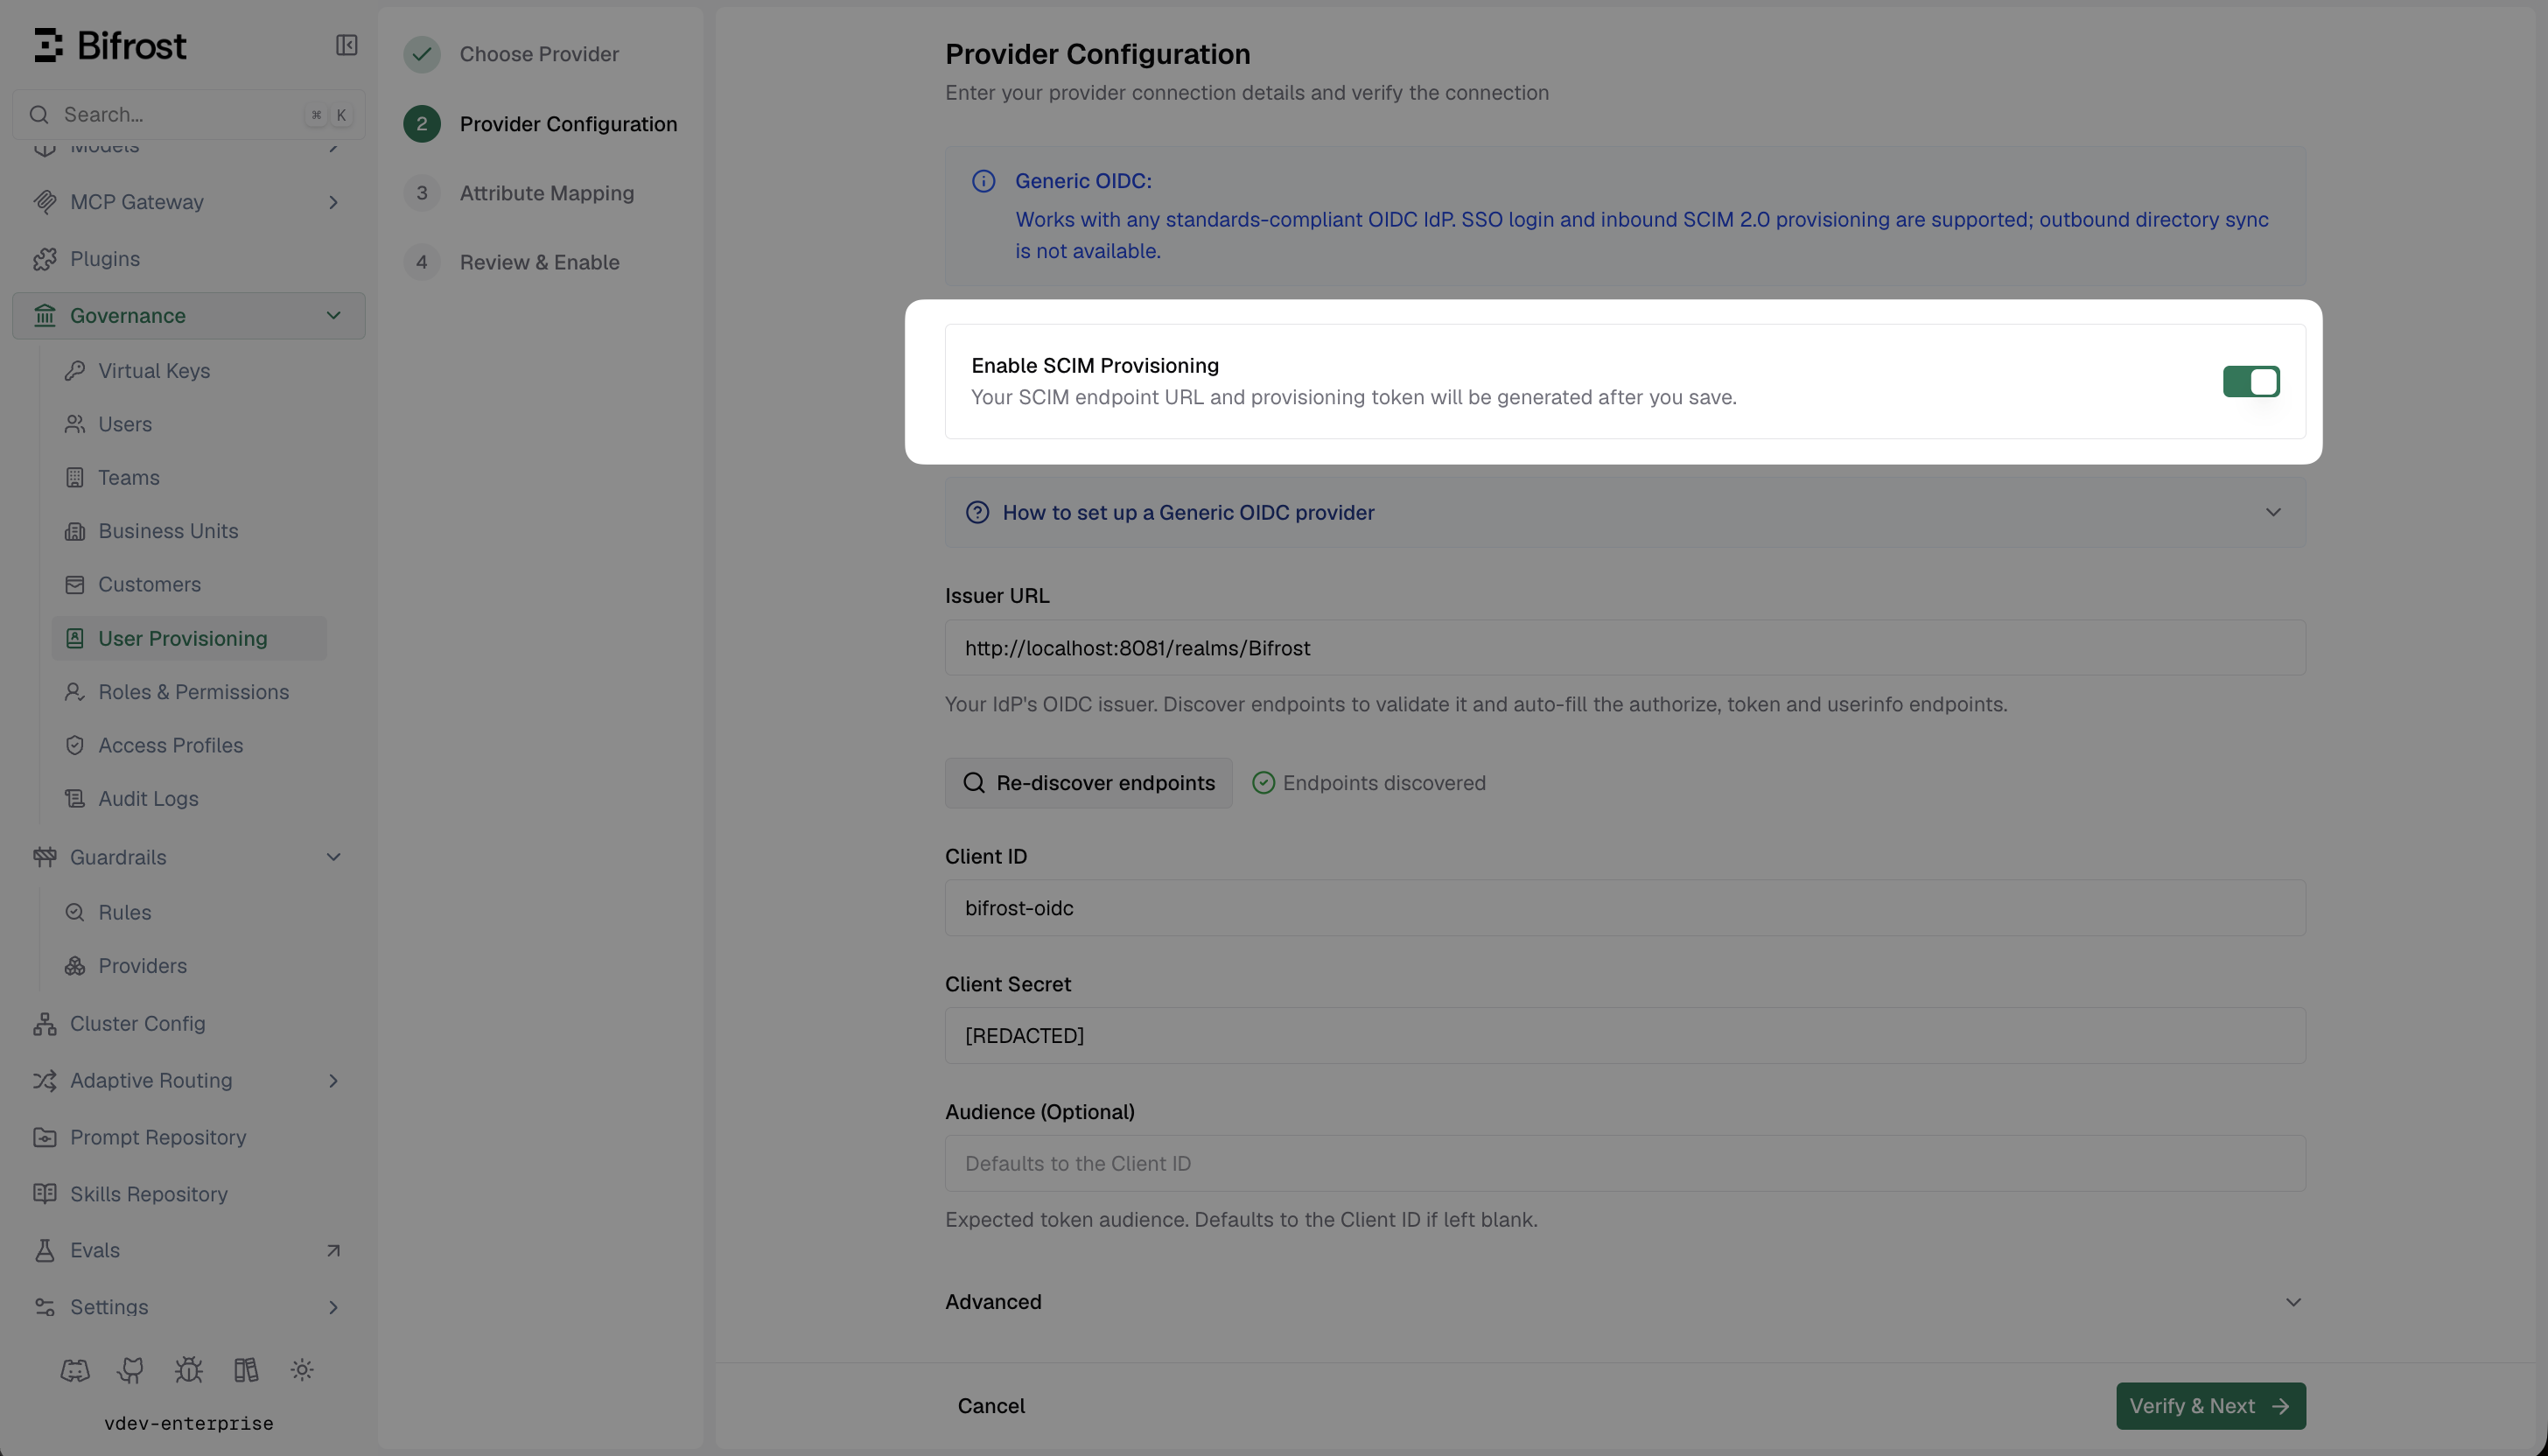Click the Plugins puzzle icon
Viewport: 2548px width, 1456px height.
tap(44, 259)
